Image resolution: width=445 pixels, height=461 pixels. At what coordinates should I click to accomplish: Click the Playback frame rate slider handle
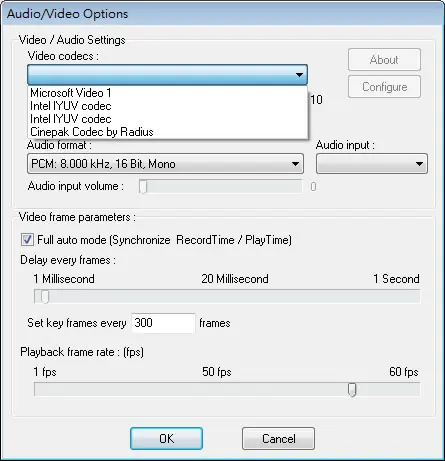pyautogui.click(x=352, y=389)
